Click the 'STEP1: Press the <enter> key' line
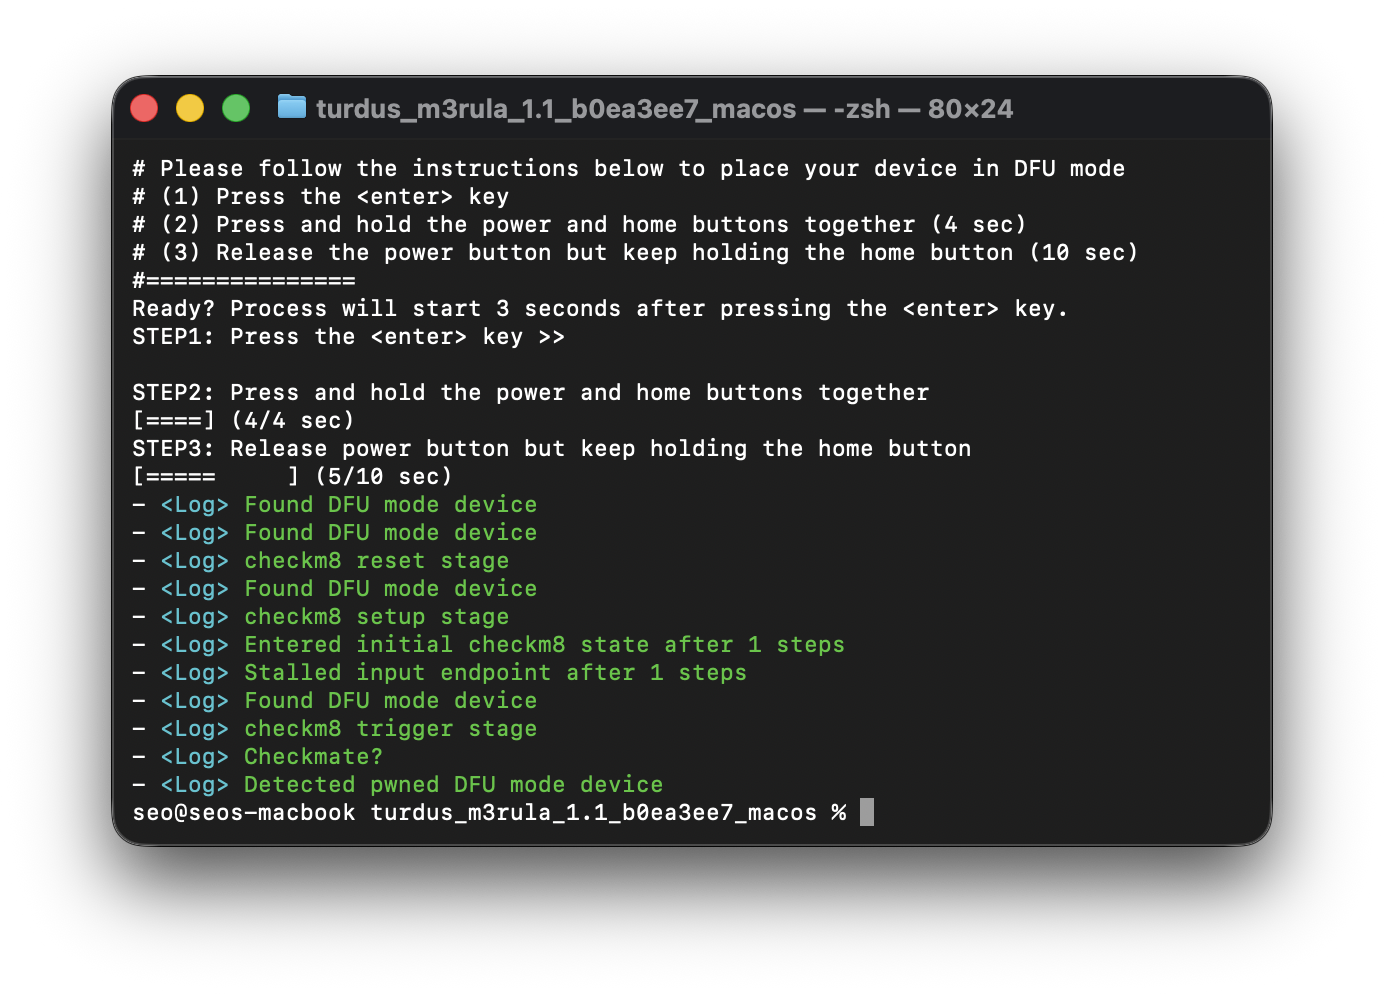 348,337
